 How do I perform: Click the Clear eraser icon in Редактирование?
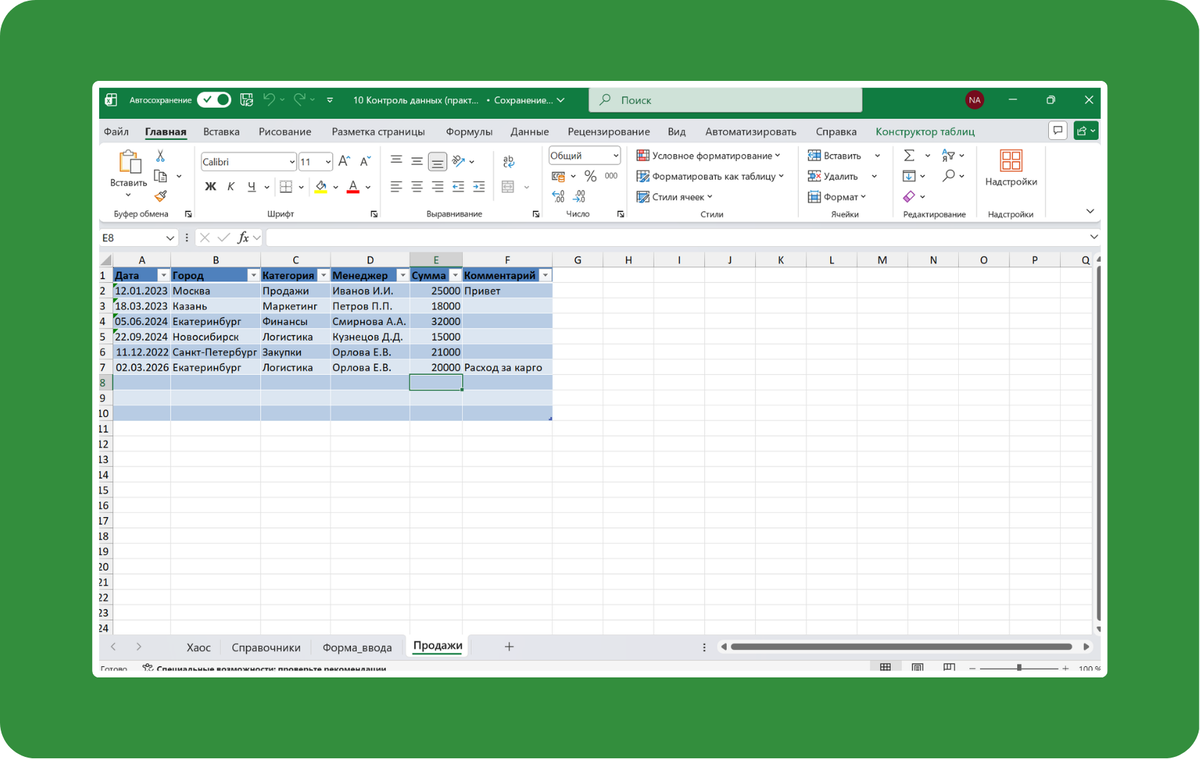tap(909, 197)
